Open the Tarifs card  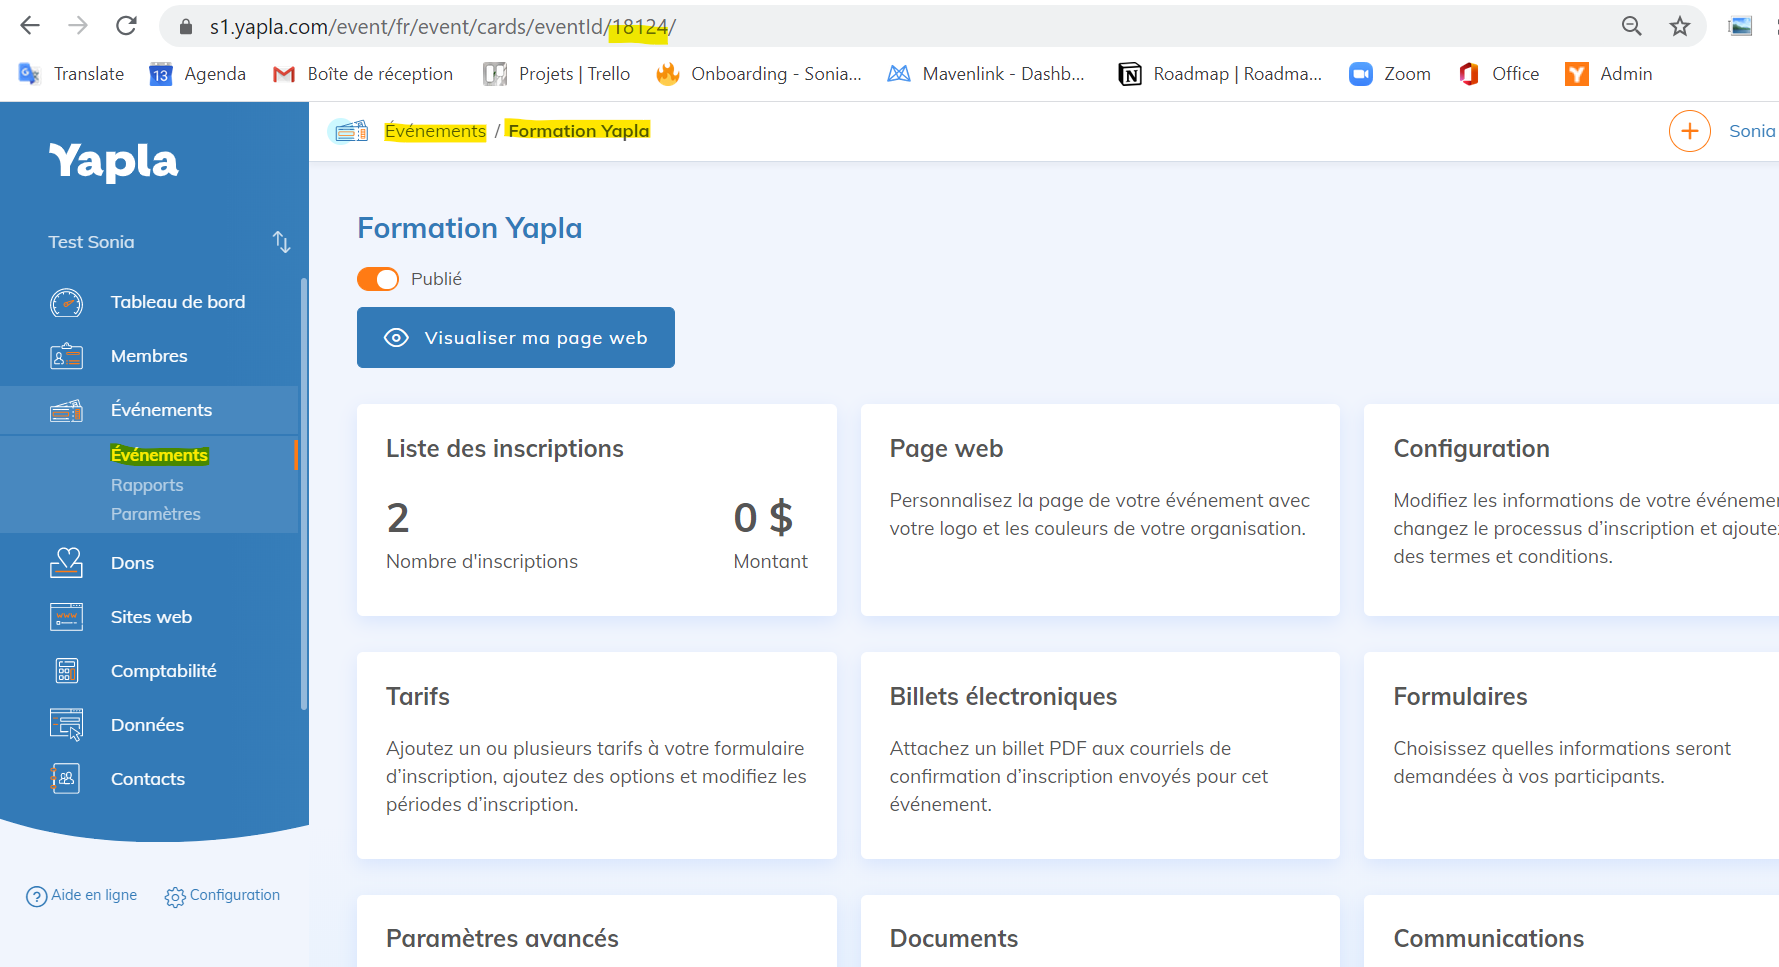tap(596, 755)
